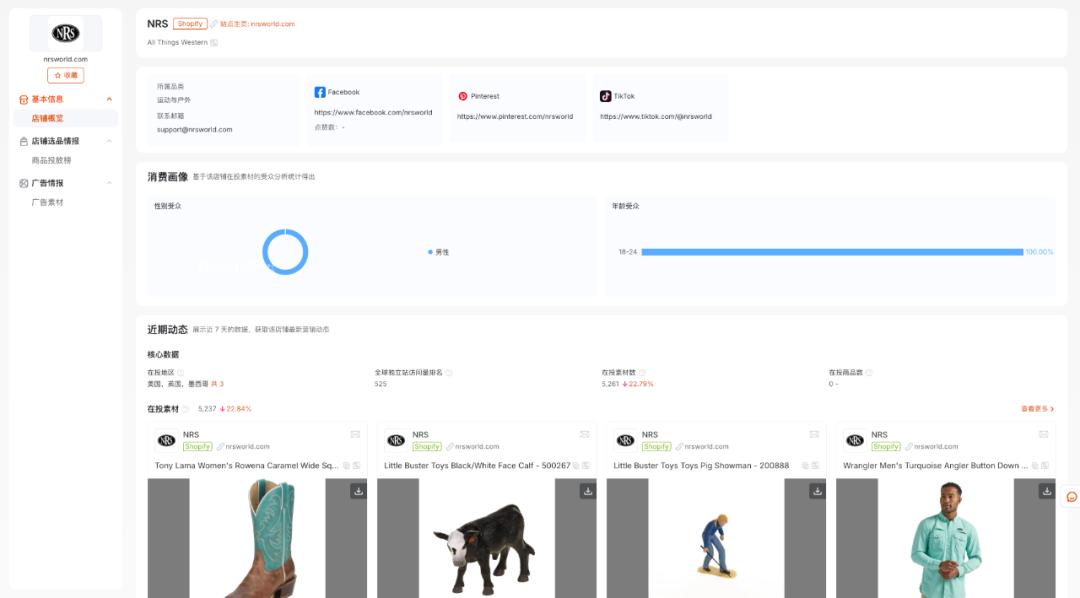This screenshot has width=1080, height=598.
Task: Click the NRS logo in the sidebar
Action: tap(65, 33)
